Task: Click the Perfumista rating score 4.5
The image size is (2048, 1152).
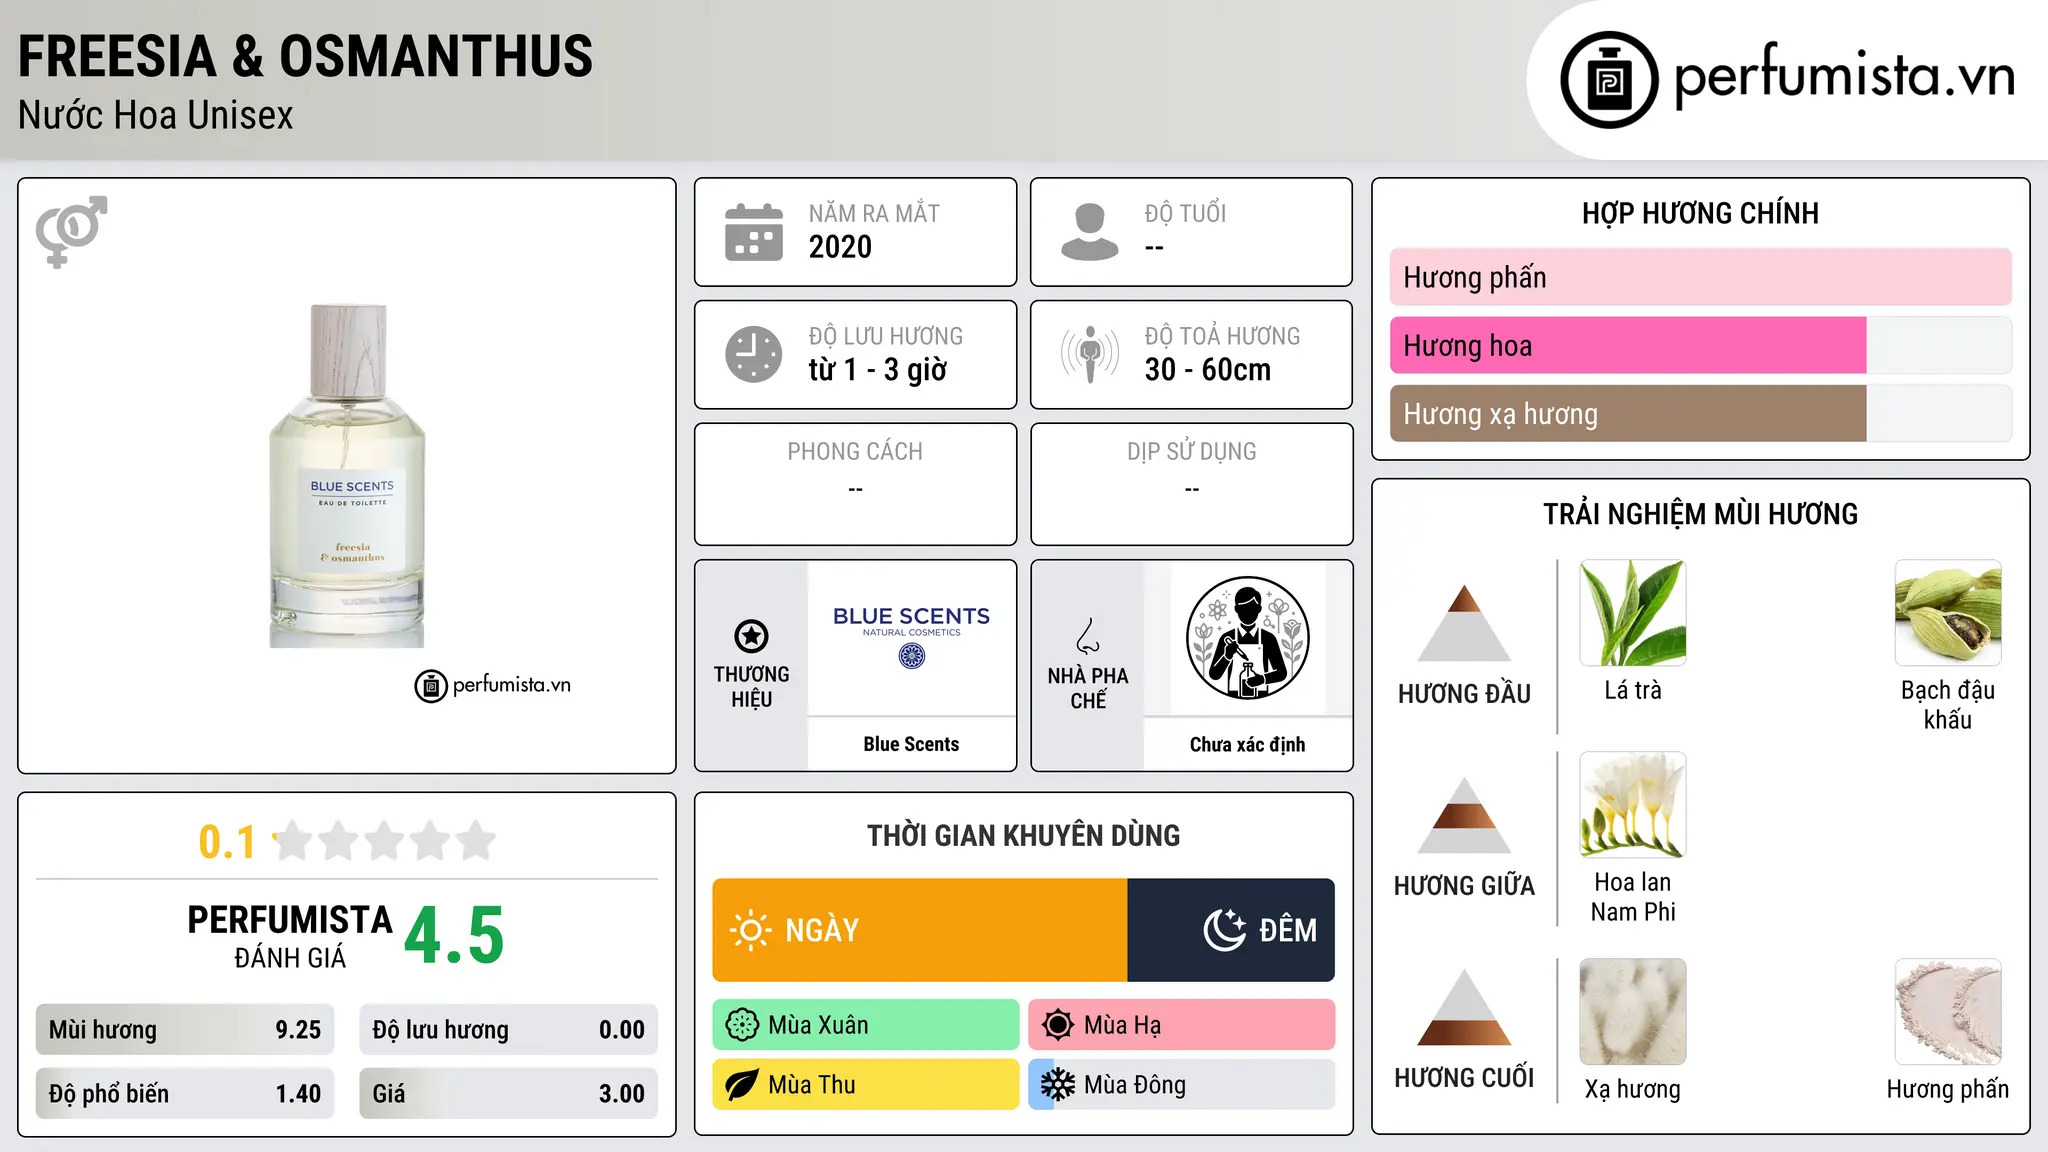Action: point(454,935)
